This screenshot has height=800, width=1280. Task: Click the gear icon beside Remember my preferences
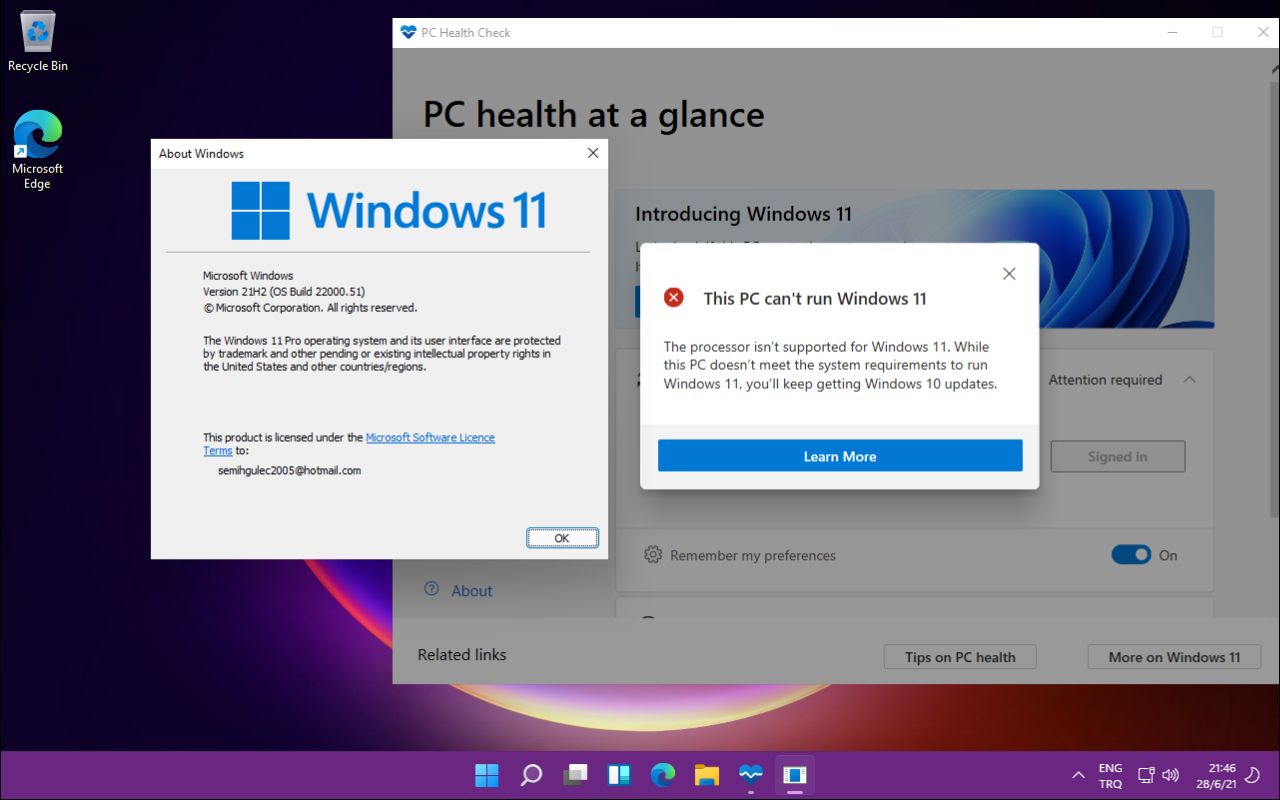click(x=653, y=555)
